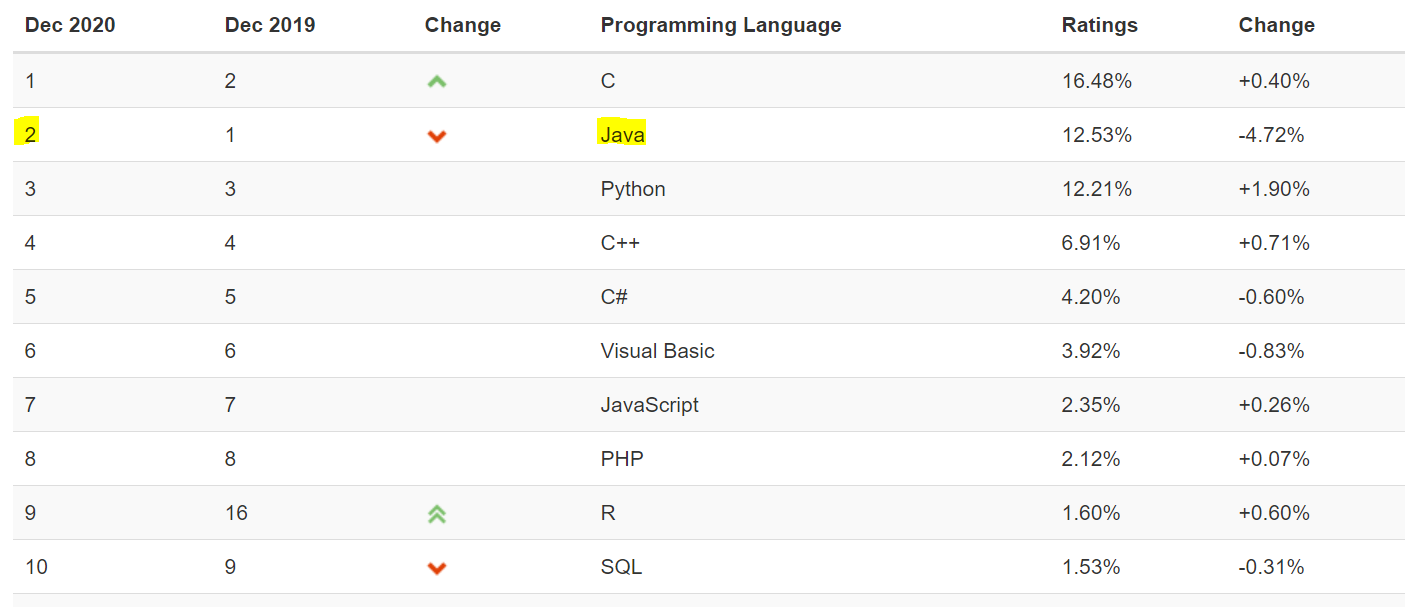The image size is (1417, 607).
Task: Click the +0.71% change for C++
Action: click(1274, 243)
